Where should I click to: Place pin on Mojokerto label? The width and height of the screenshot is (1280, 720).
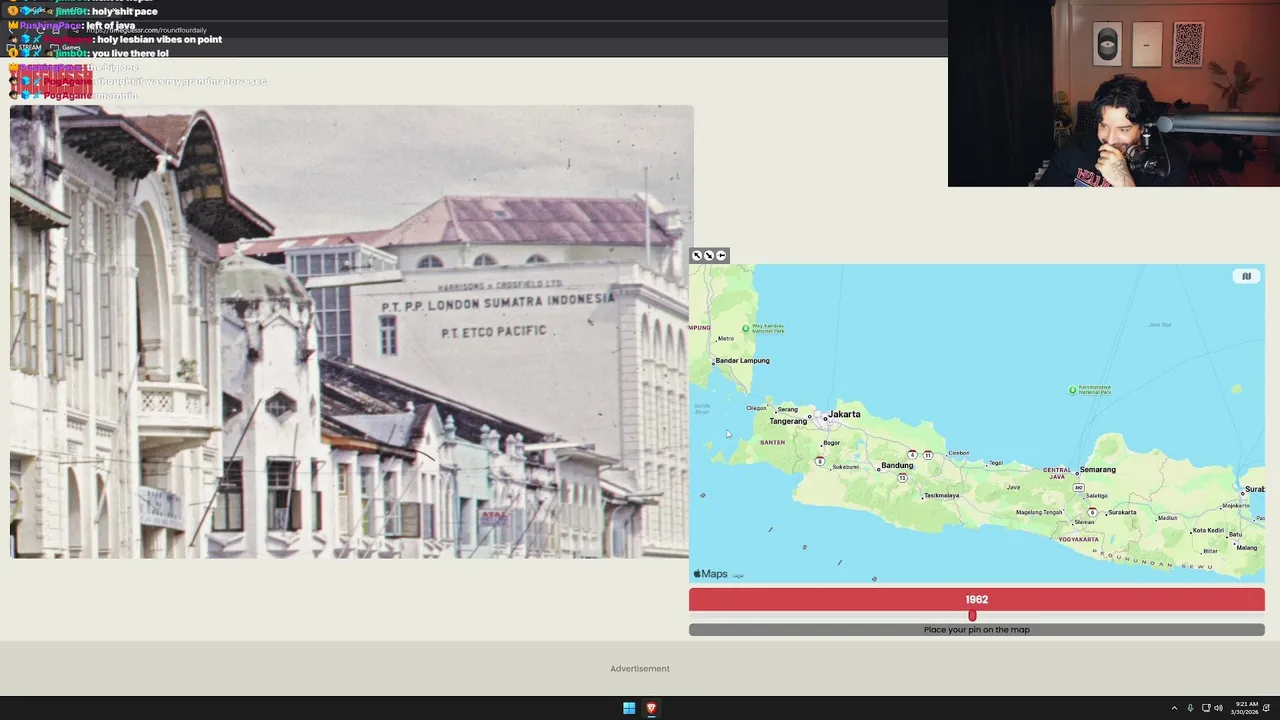pos(1236,505)
